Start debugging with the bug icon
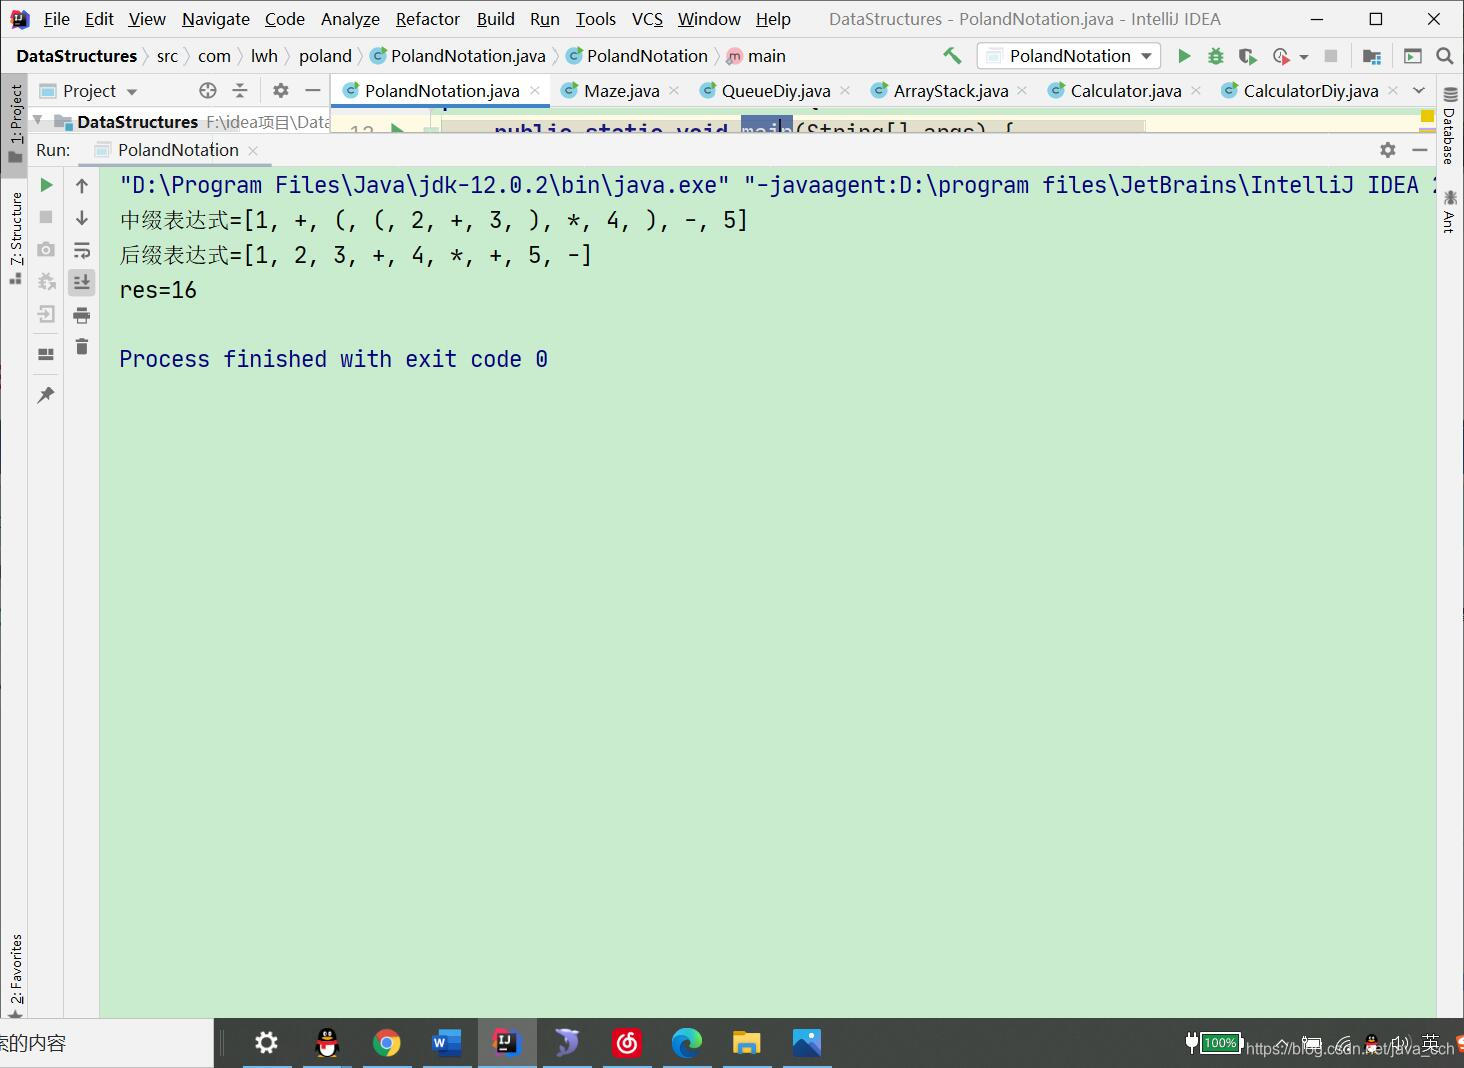1464x1068 pixels. pyautogui.click(x=1215, y=56)
